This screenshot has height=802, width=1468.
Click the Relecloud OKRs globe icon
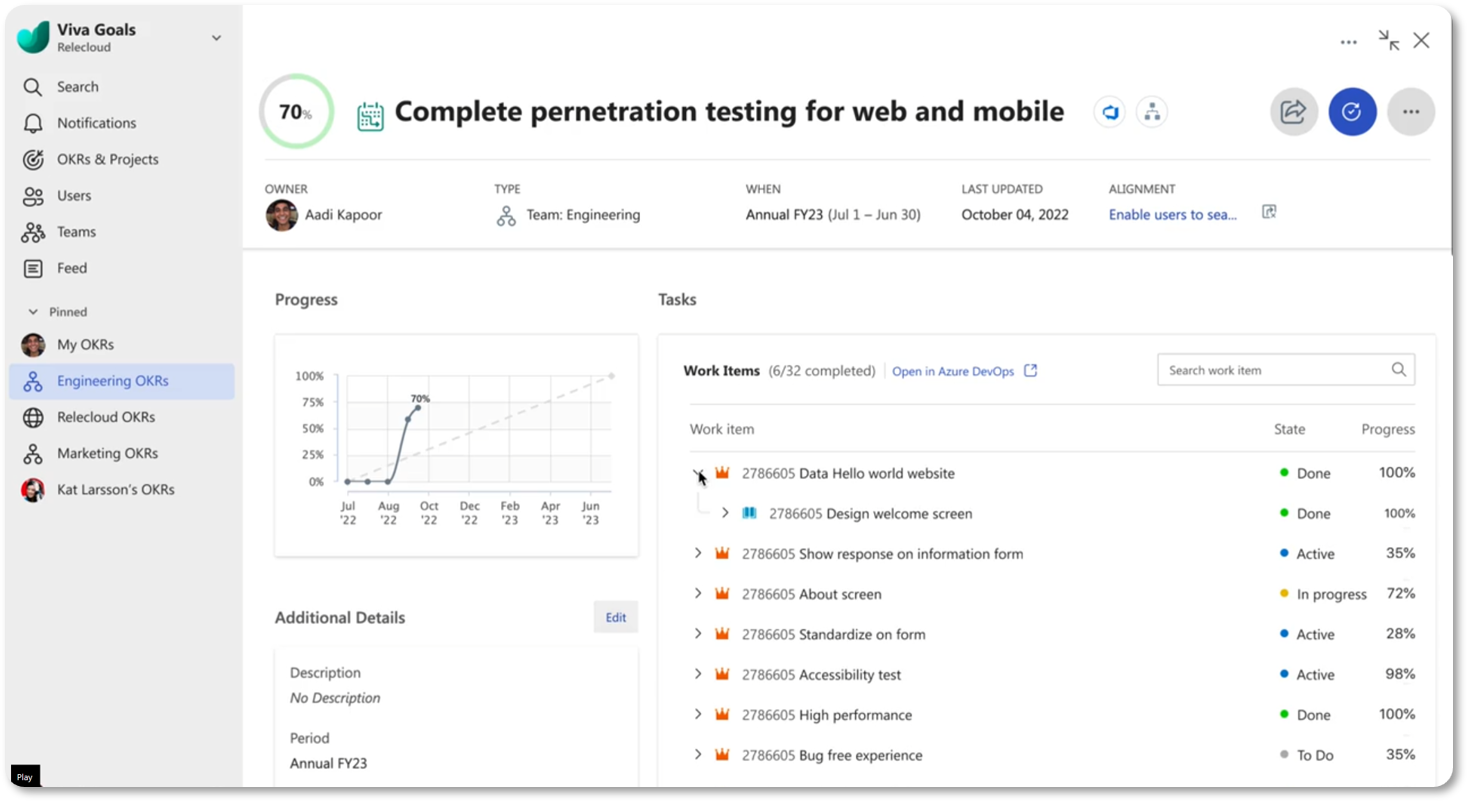click(33, 417)
